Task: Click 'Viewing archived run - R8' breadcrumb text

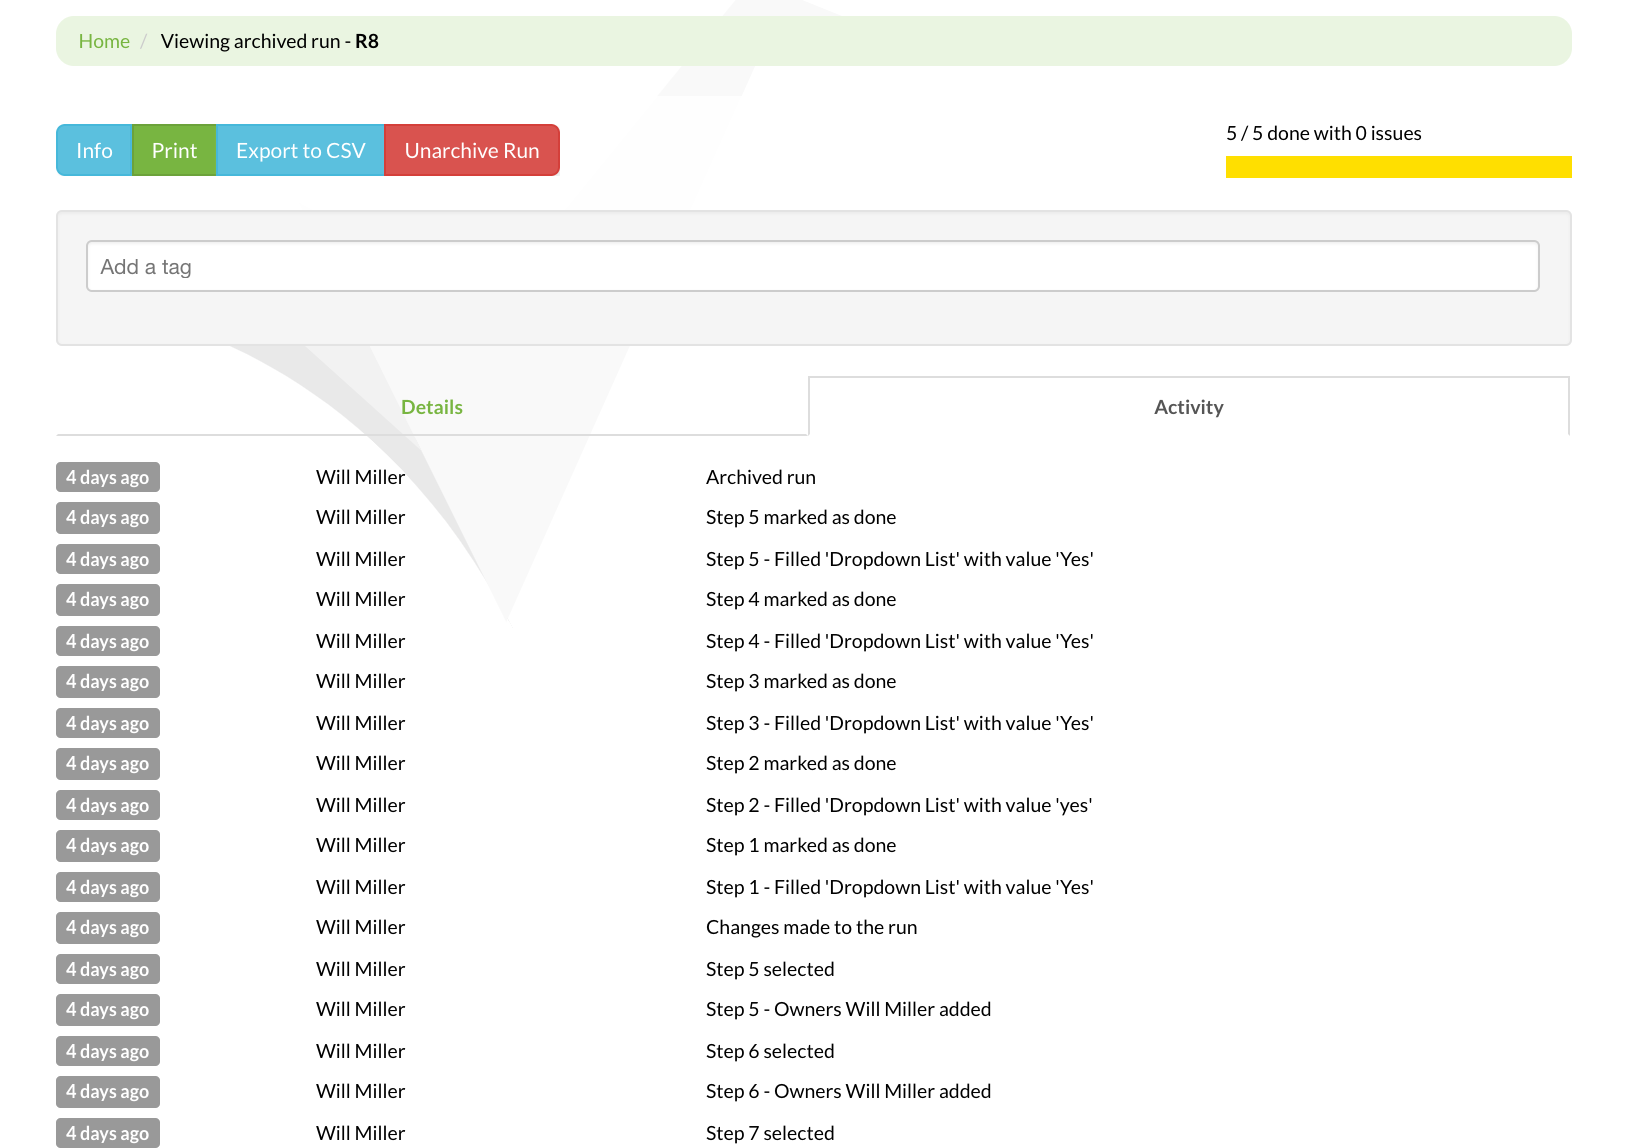Action: point(269,41)
